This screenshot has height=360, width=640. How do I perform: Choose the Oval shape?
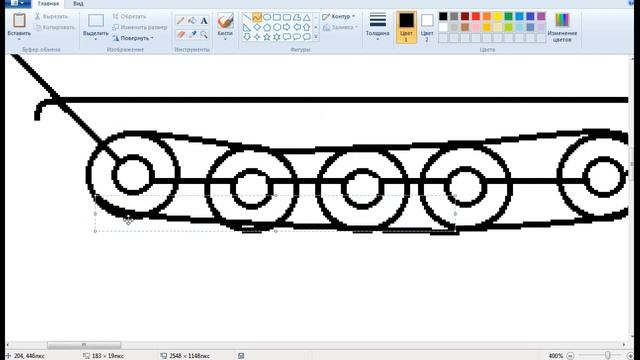267,18
